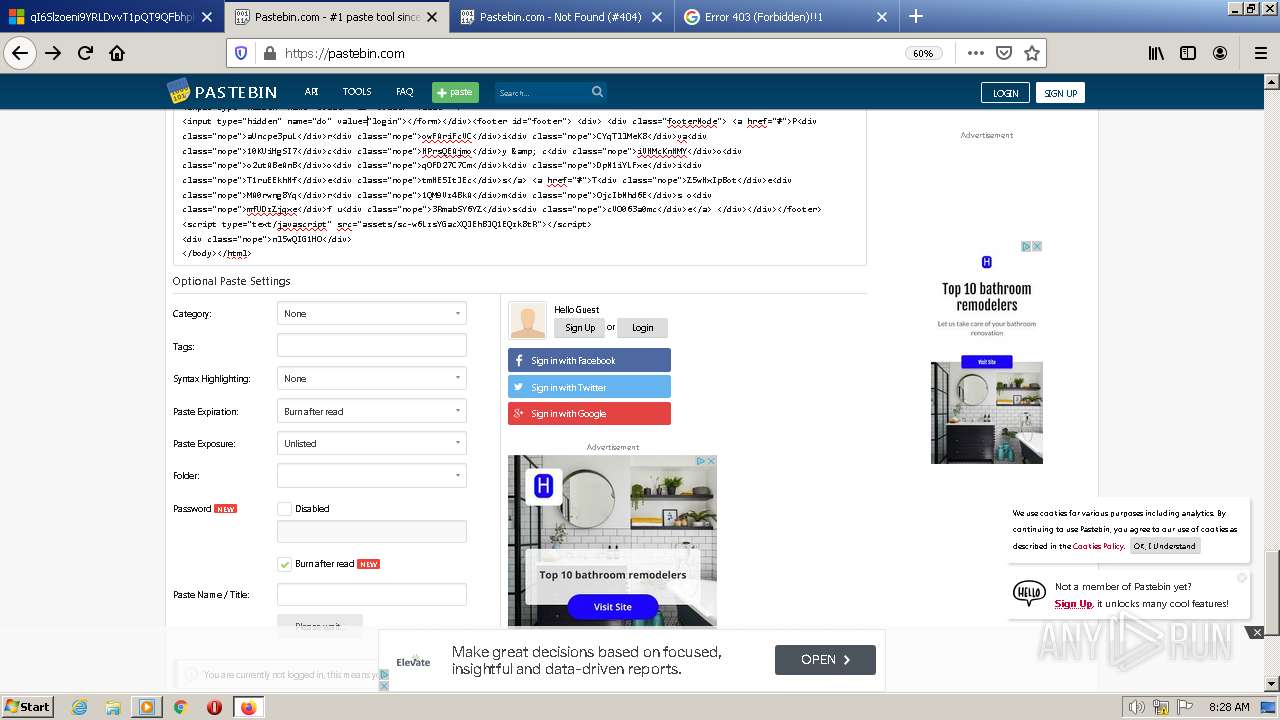Toggle the sidebar view icon
The height and width of the screenshot is (720, 1280).
(x=1188, y=53)
